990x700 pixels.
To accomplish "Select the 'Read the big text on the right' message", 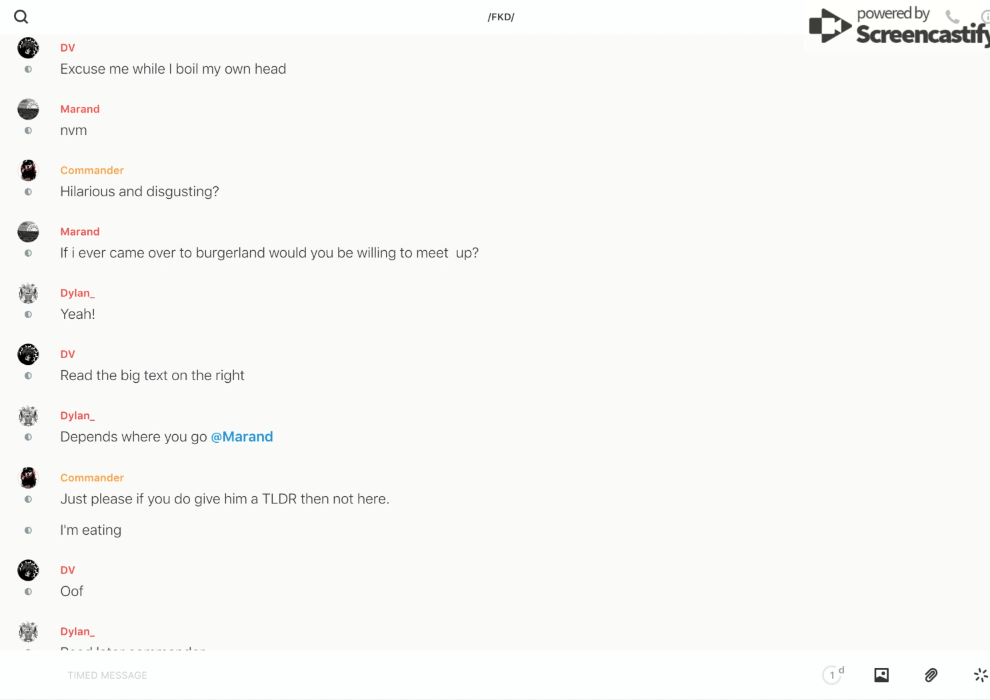I will (152, 376).
